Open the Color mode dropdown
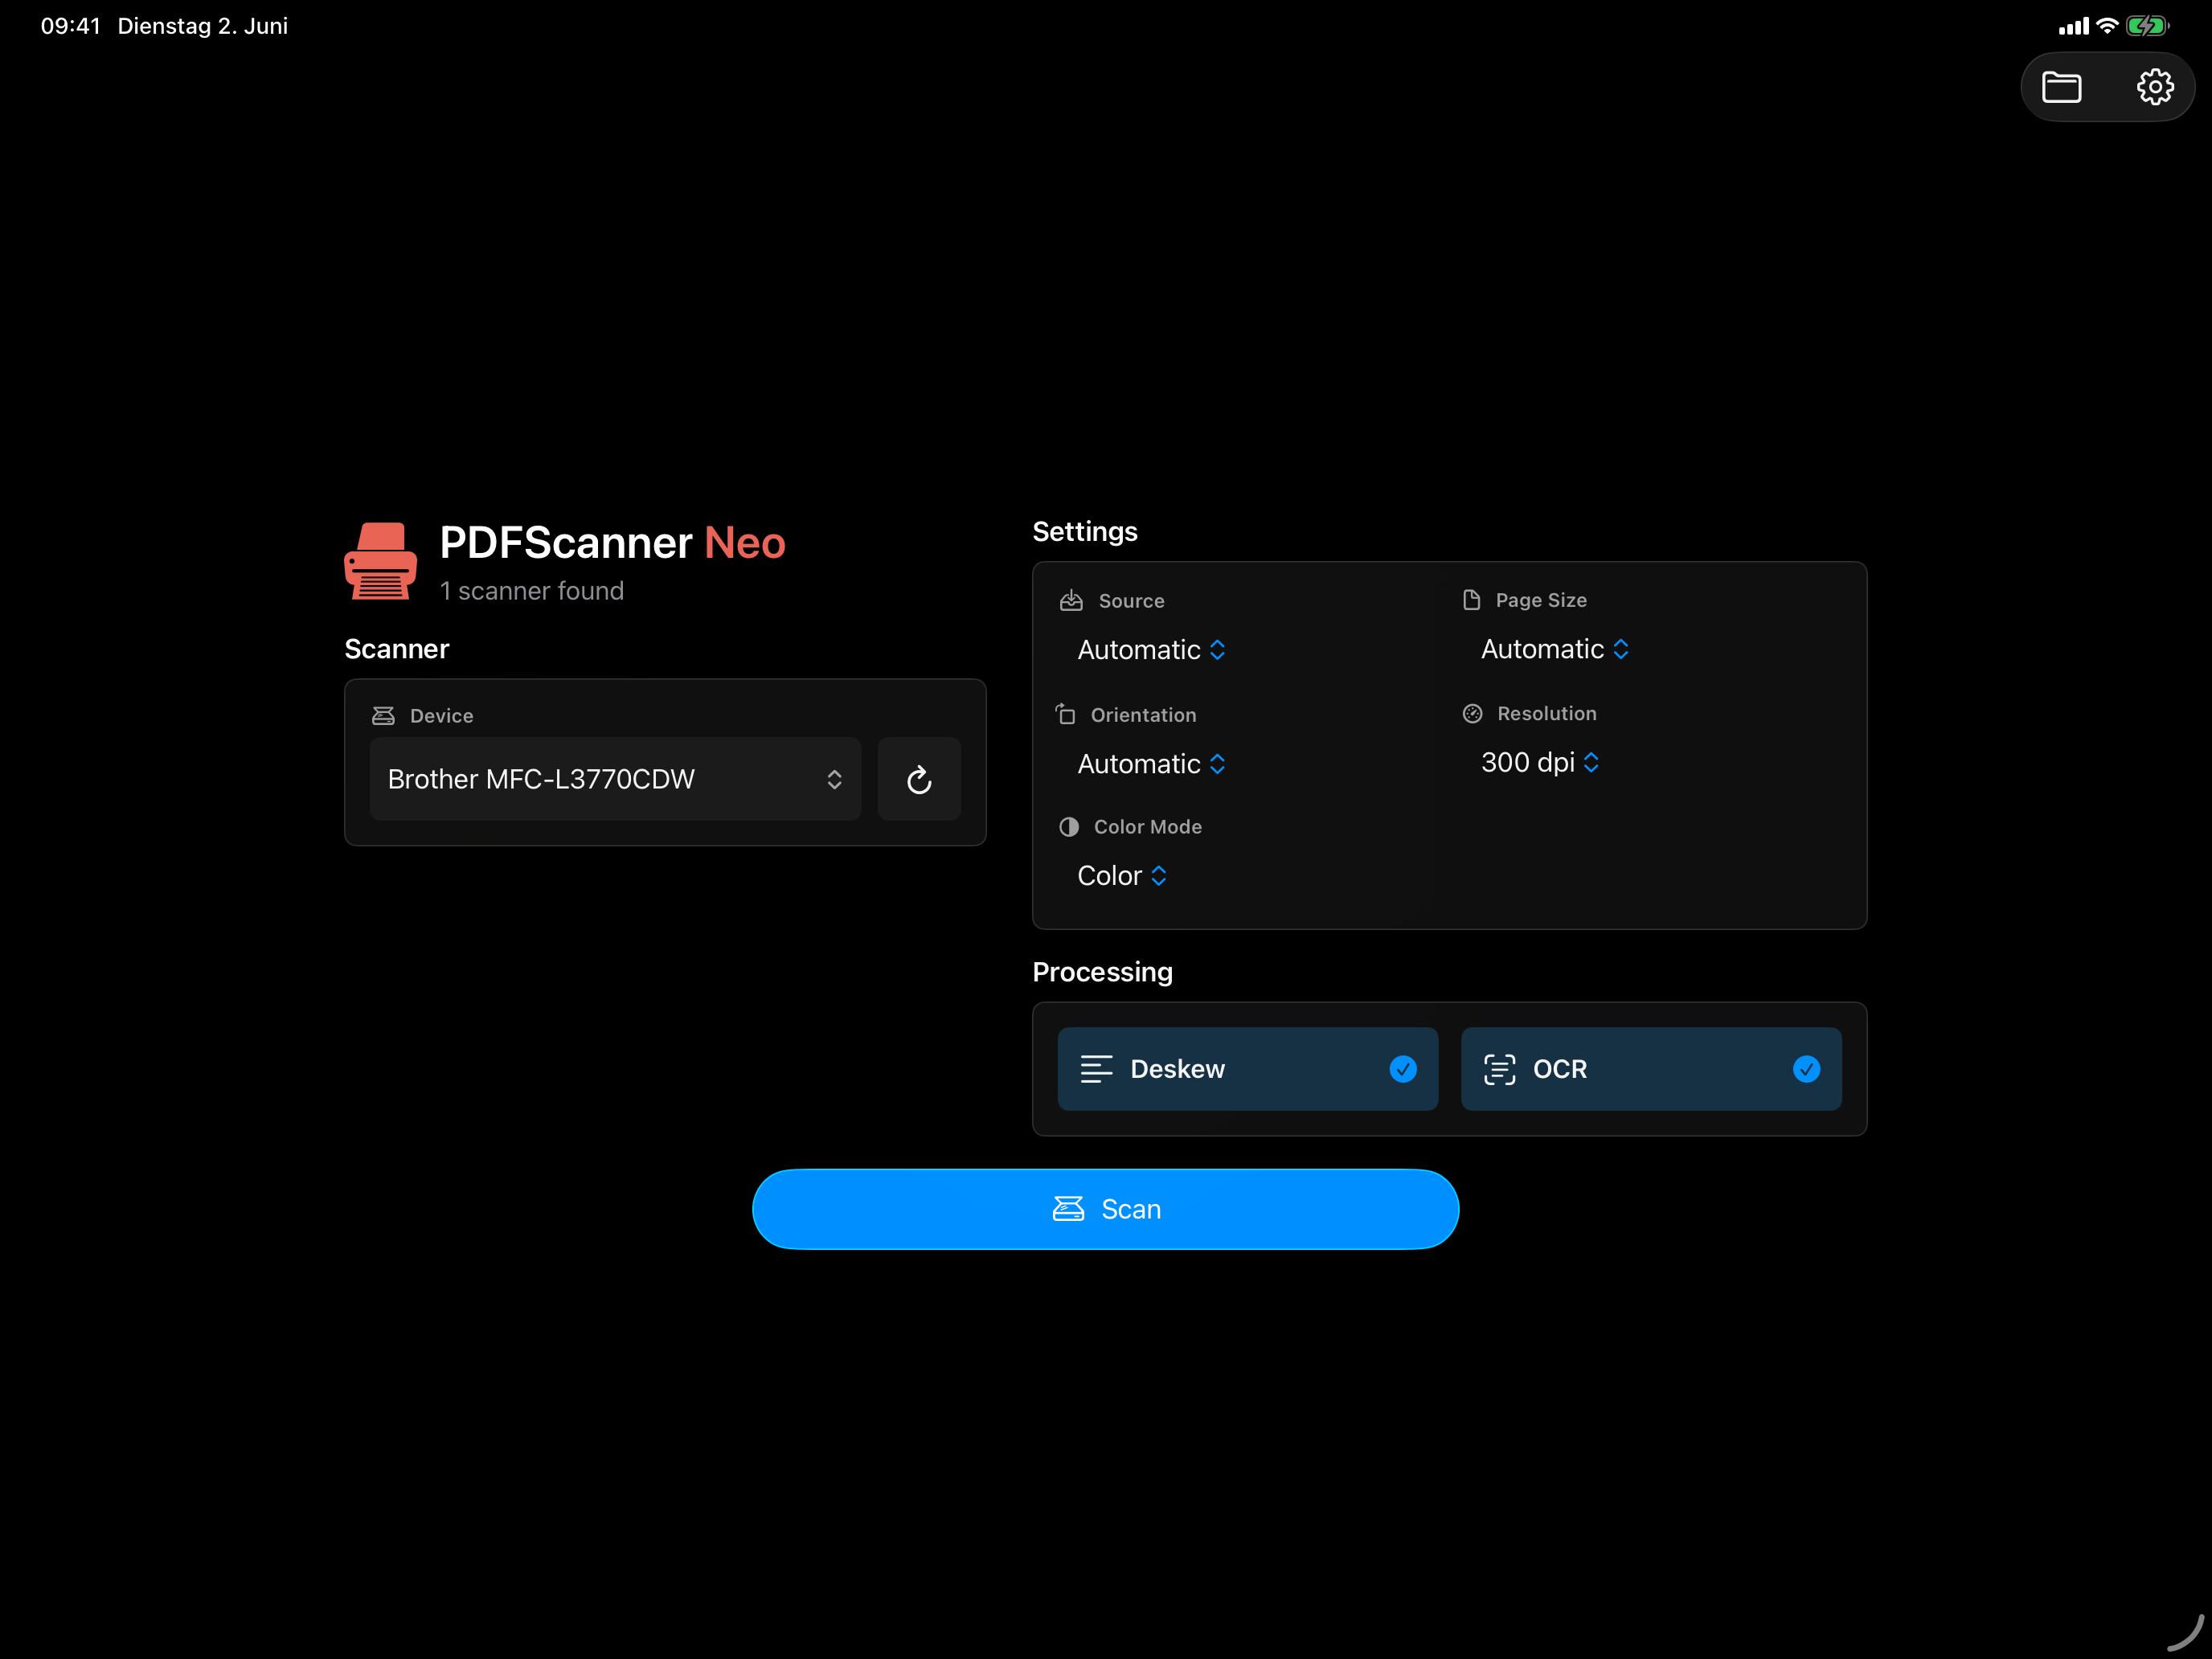Image resolution: width=2212 pixels, height=1659 pixels. (x=1122, y=876)
